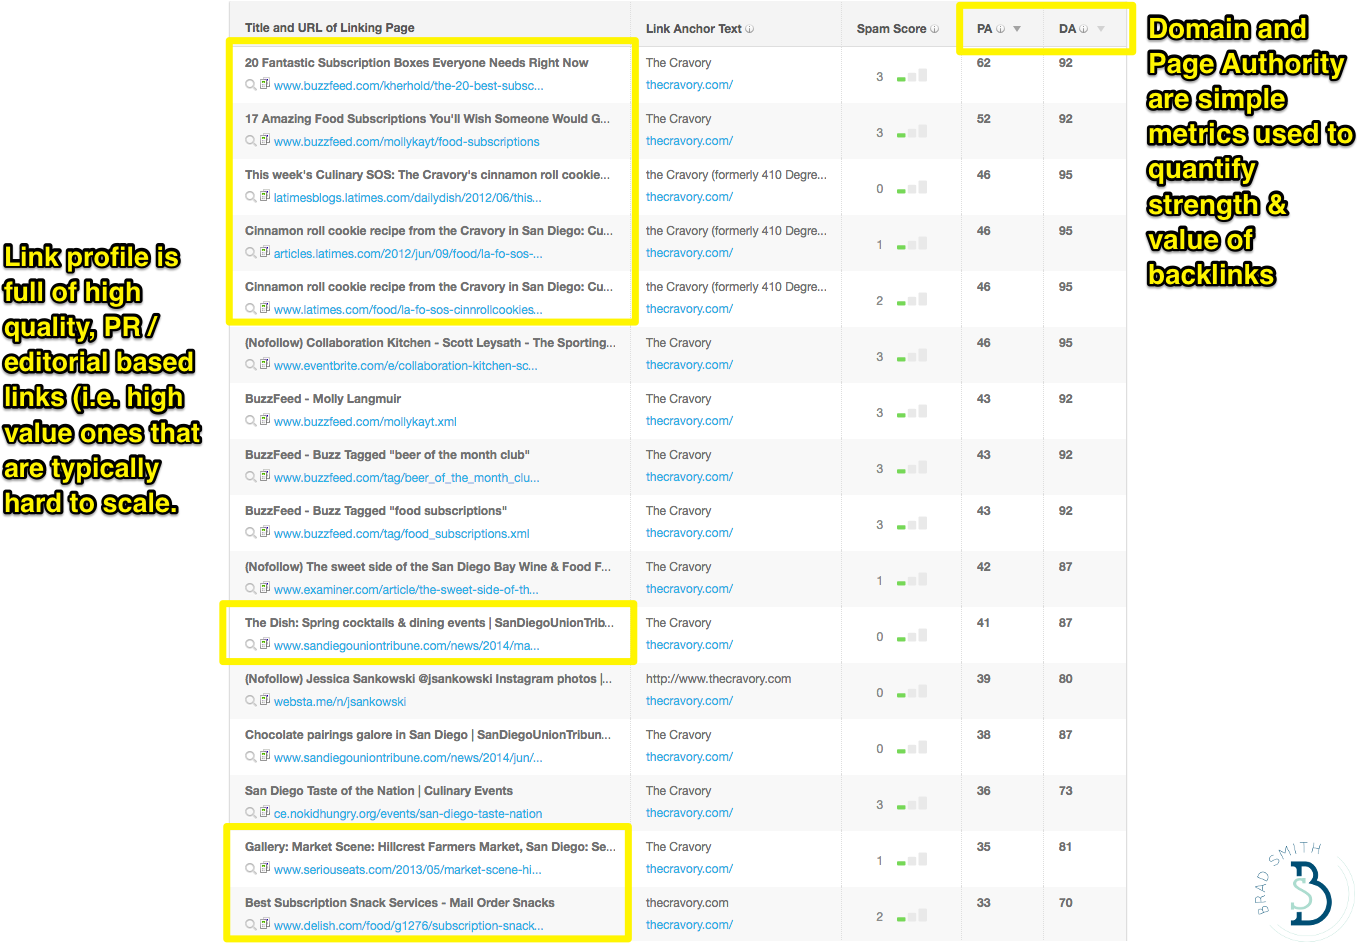Open thecravory.com link in 20 Fantastic Subscription row
1357x943 pixels.
[x=689, y=85]
